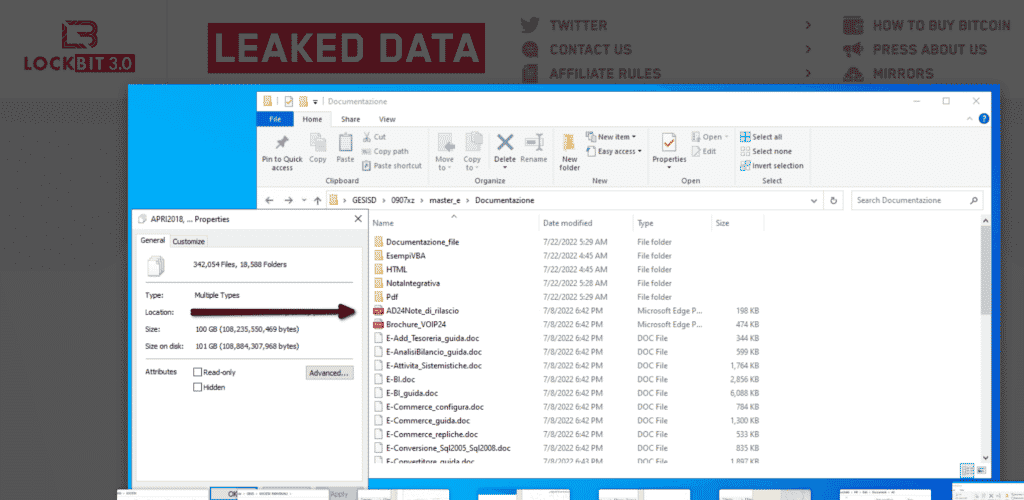Toggle the Read-only checkbox
The height and width of the screenshot is (500, 1024).
(x=198, y=372)
